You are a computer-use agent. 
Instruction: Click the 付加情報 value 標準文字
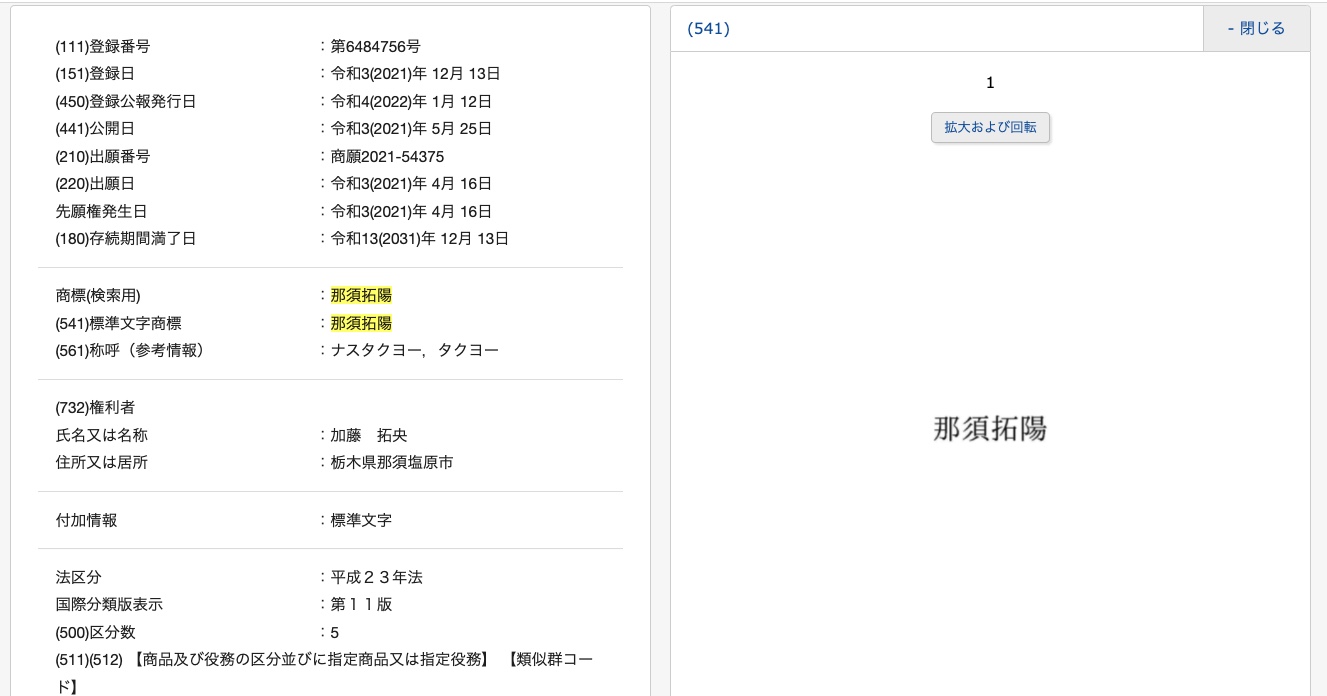click(x=361, y=520)
